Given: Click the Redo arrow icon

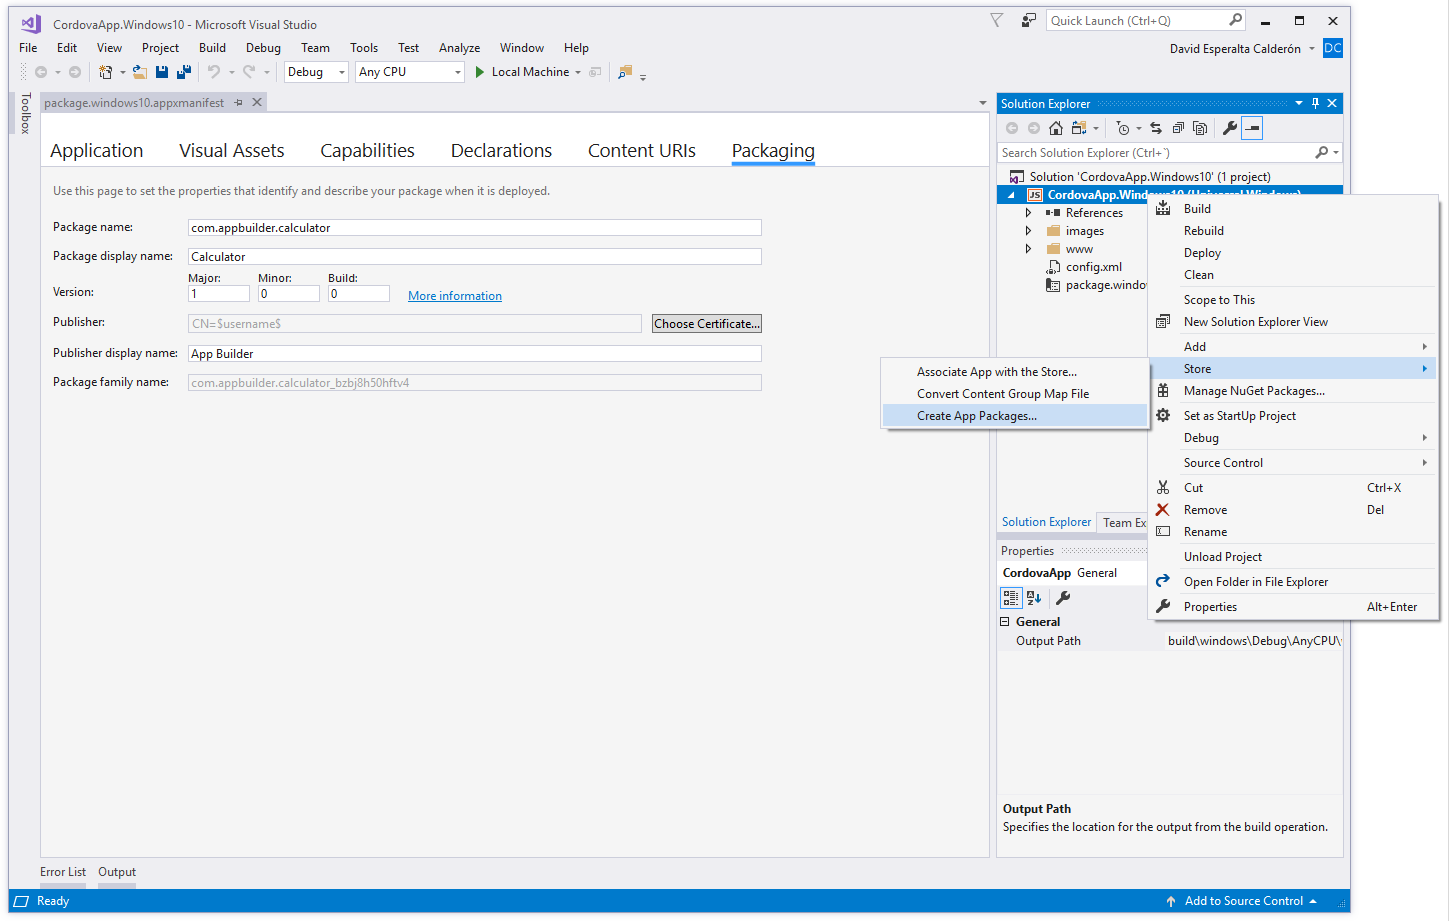Looking at the screenshot, I should click(249, 72).
